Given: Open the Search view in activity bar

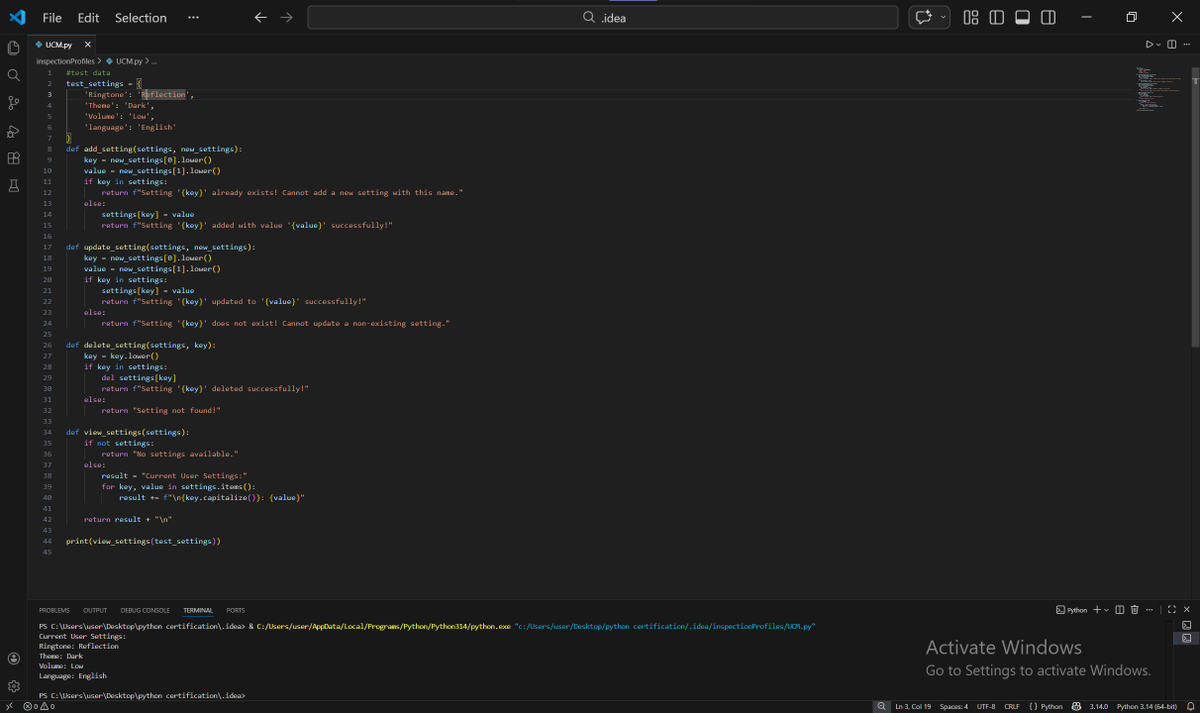Looking at the screenshot, I should tap(14, 75).
